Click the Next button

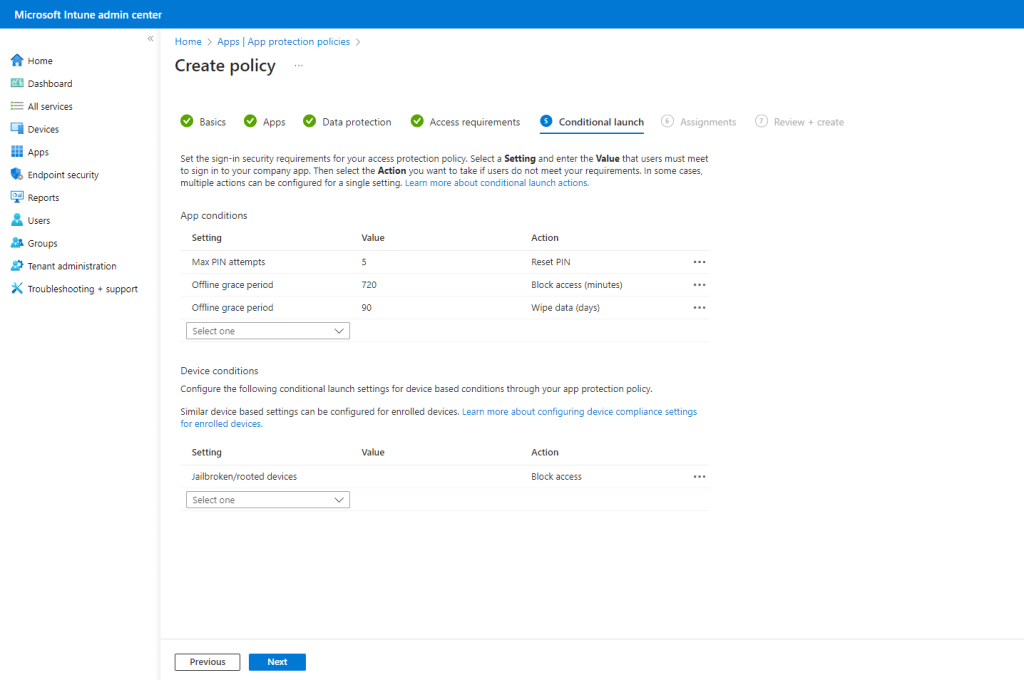(x=277, y=662)
